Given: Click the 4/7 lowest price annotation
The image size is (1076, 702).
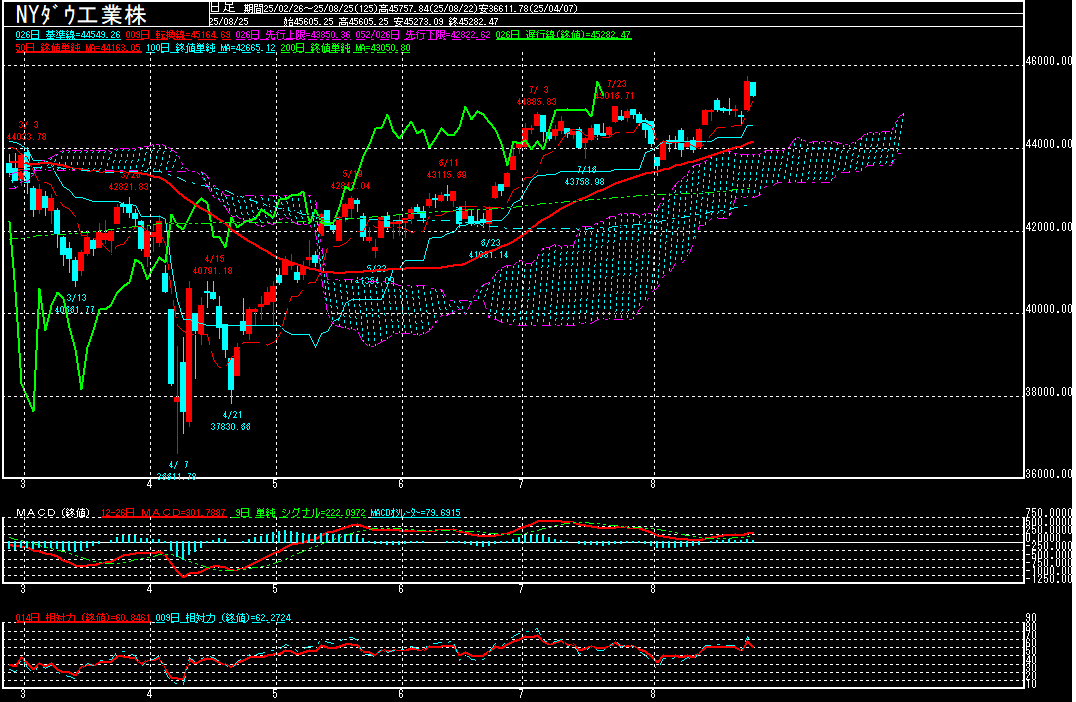Looking at the screenshot, I should 177,471.
